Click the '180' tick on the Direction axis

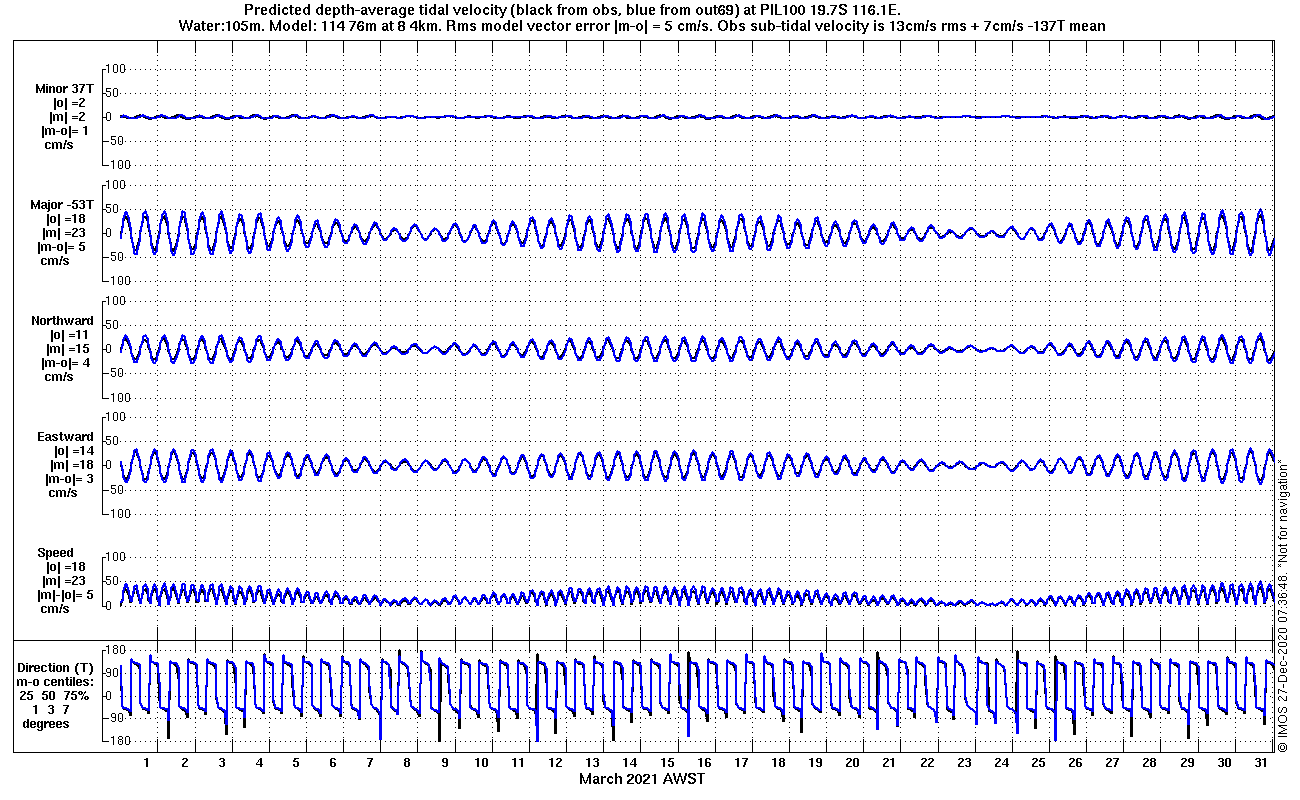coord(114,651)
